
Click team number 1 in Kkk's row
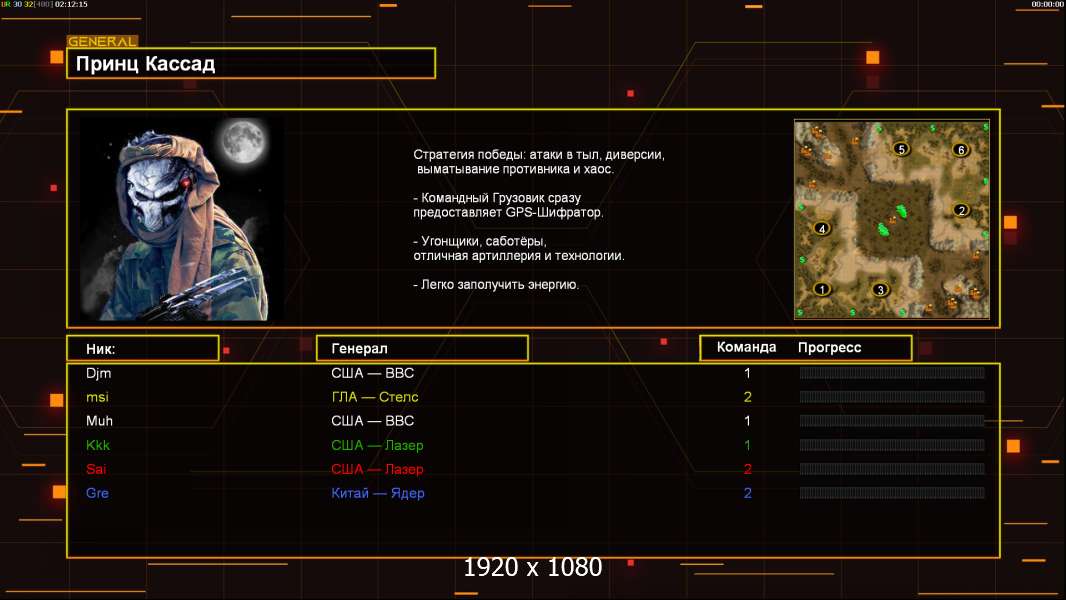coord(747,445)
